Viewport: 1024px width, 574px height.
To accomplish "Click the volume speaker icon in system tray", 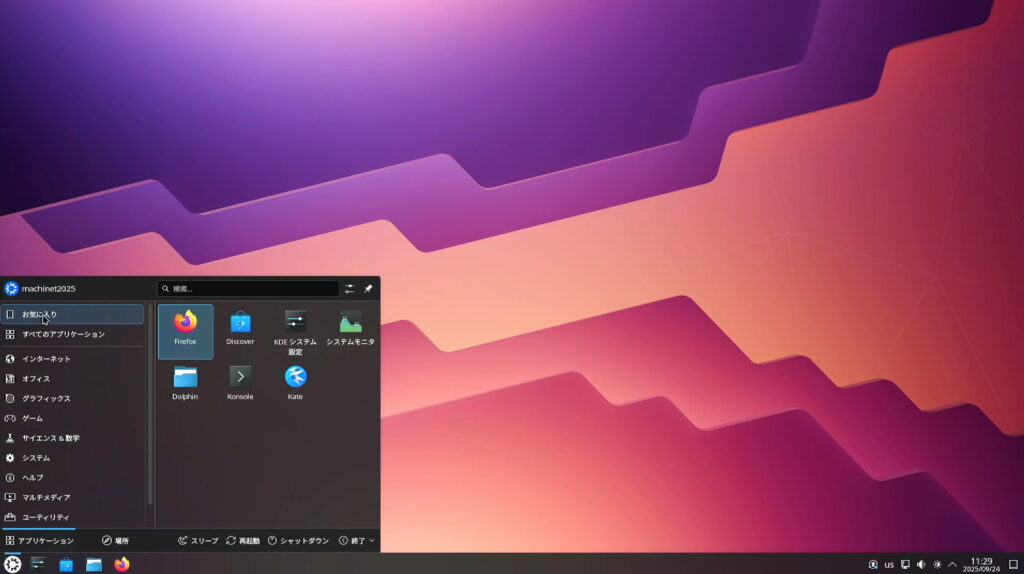I will click(x=921, y=565).
